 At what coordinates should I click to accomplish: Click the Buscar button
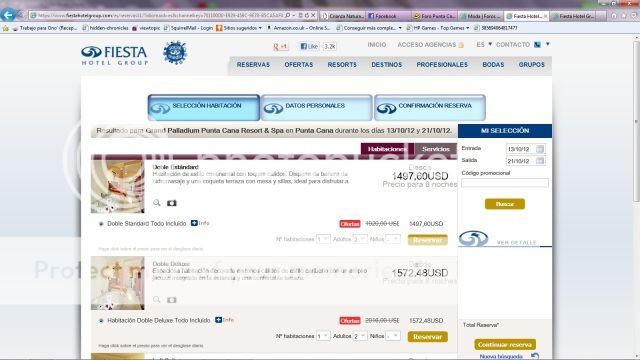(x=504, y=204)
